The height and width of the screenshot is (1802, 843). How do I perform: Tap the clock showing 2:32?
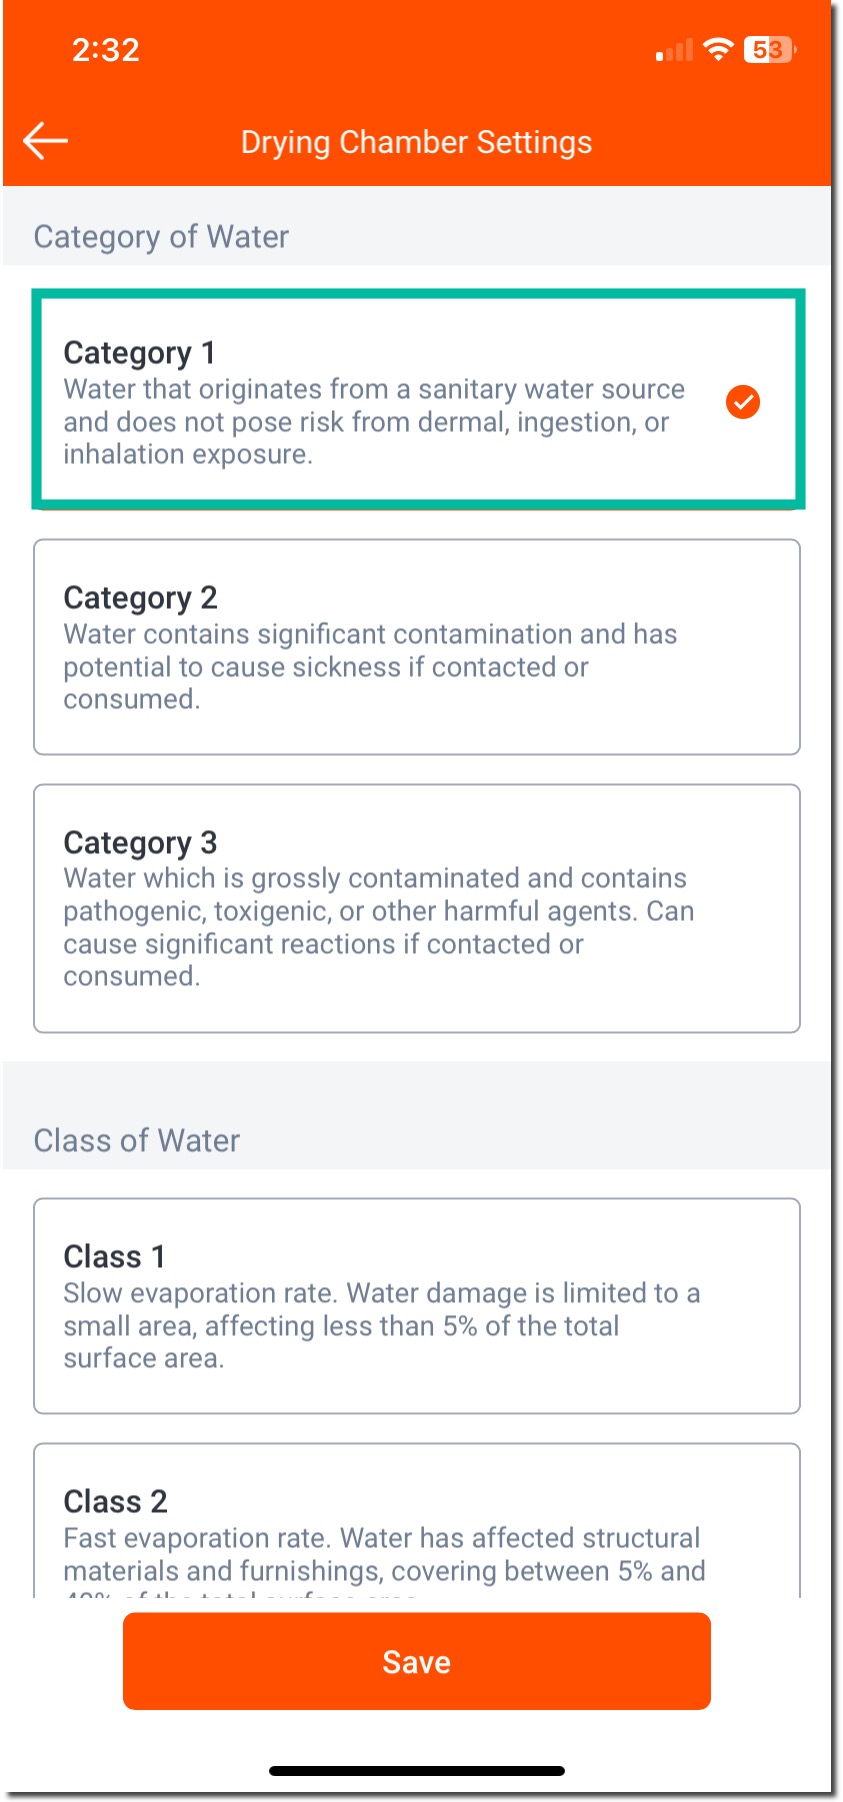[106, 50]
